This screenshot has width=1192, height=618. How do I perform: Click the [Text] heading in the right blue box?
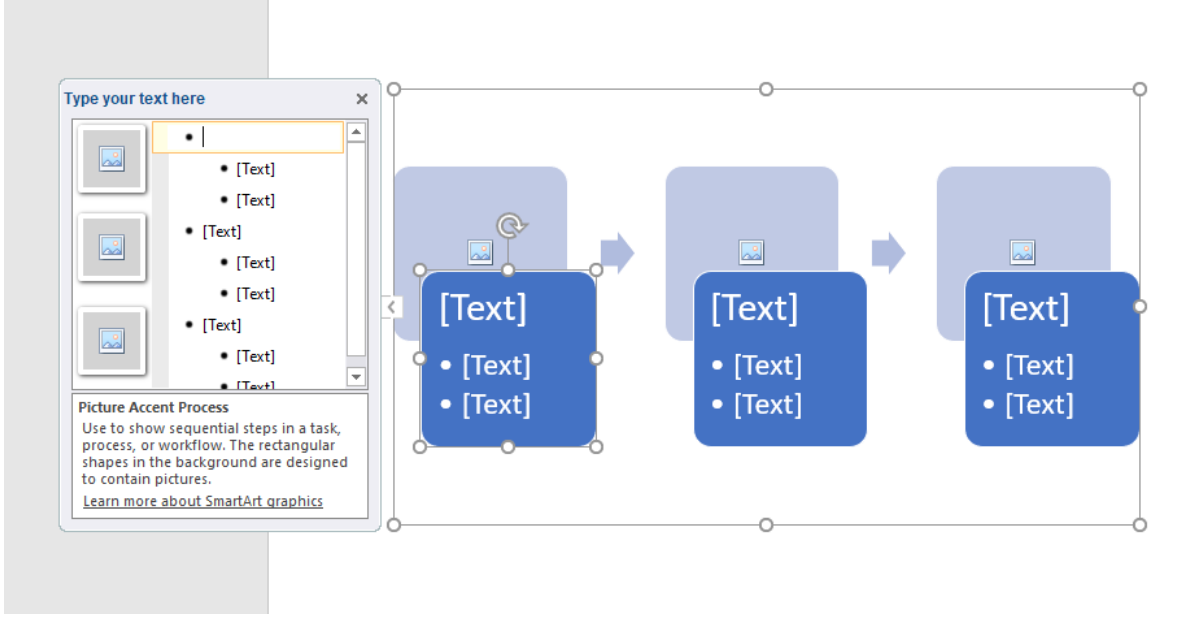pos(1026,309)
